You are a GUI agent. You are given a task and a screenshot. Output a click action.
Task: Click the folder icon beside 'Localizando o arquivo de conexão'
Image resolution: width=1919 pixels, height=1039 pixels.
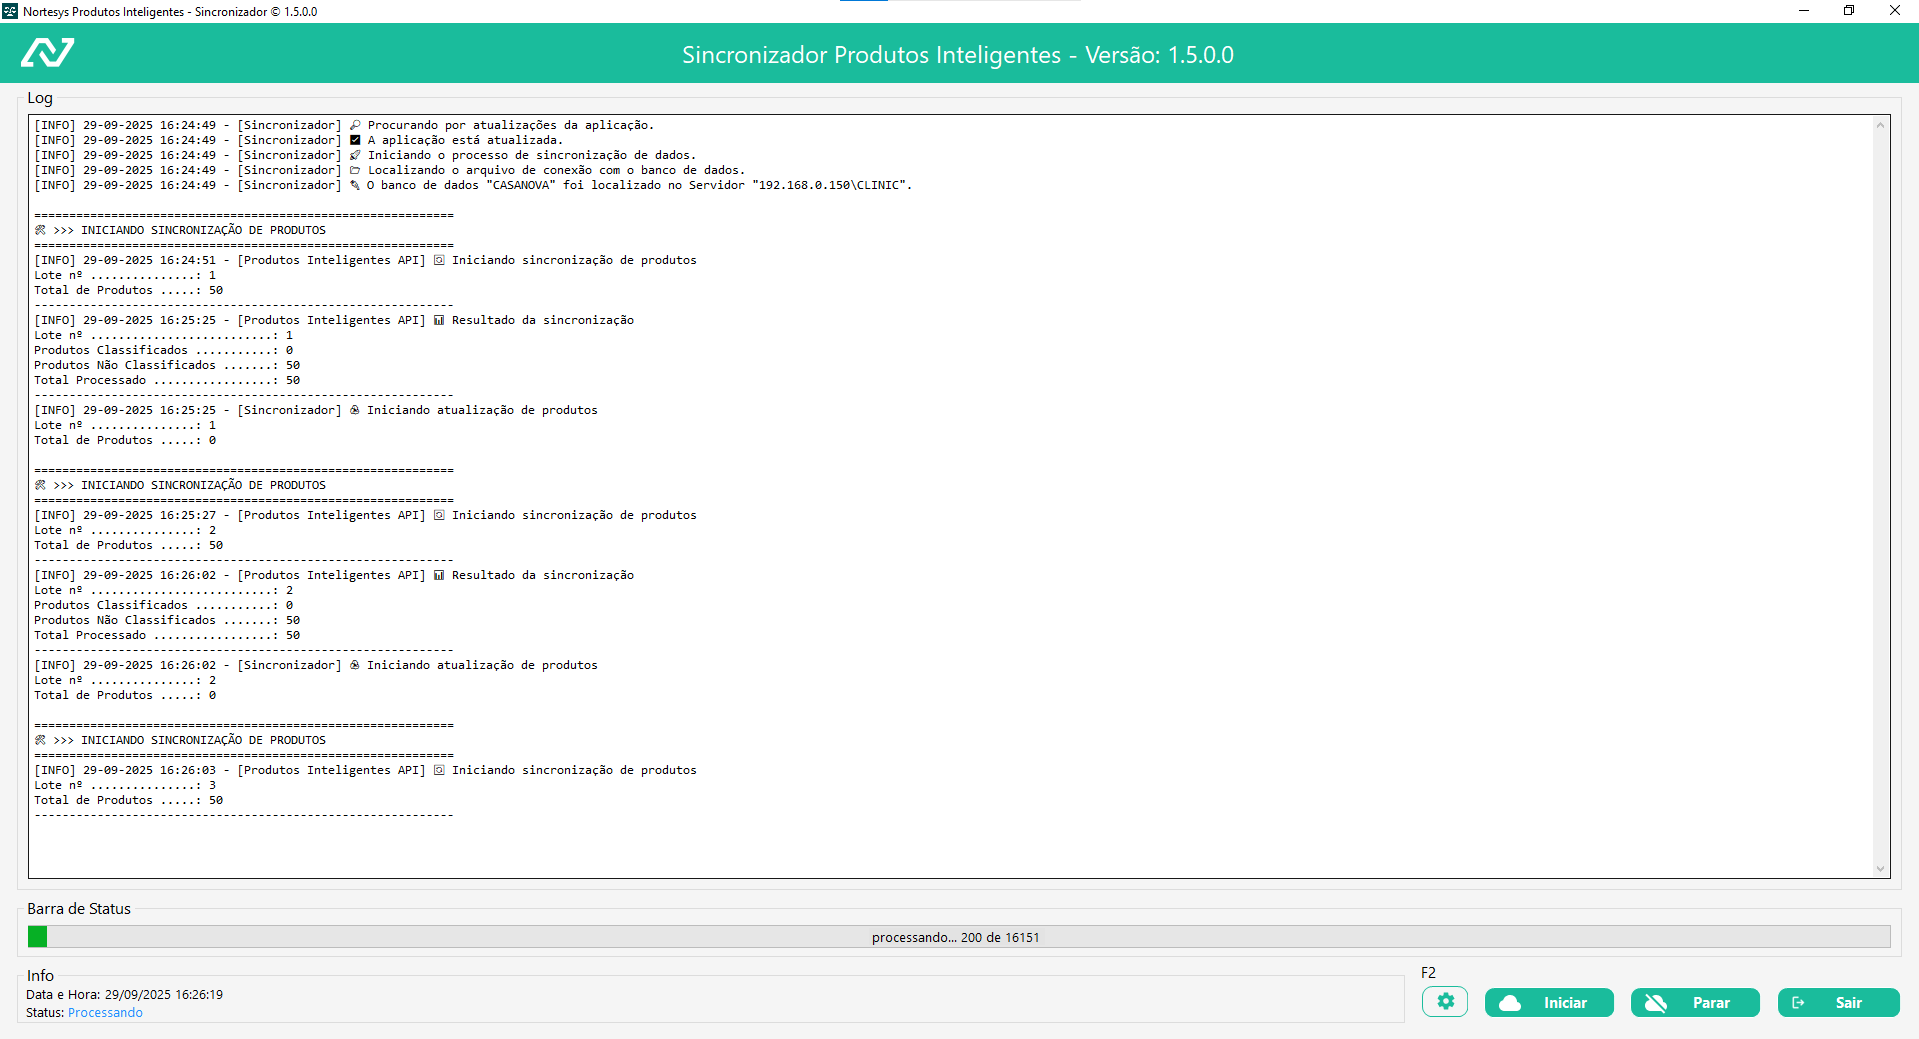[x=355, y=170]
